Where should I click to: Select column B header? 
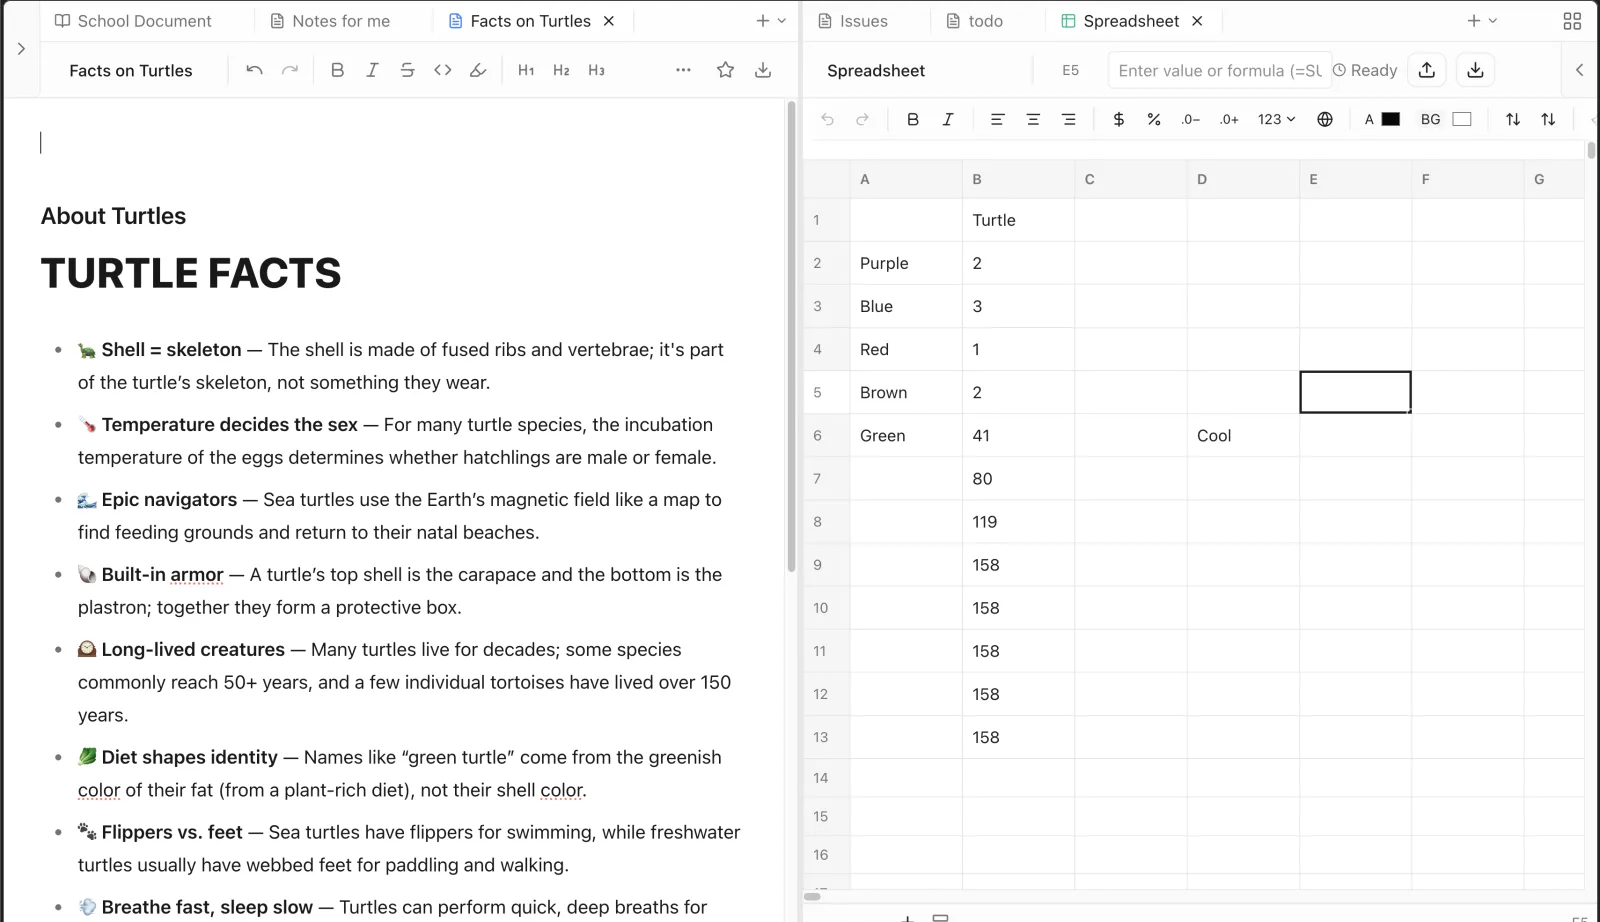[x=1018, y=179]
